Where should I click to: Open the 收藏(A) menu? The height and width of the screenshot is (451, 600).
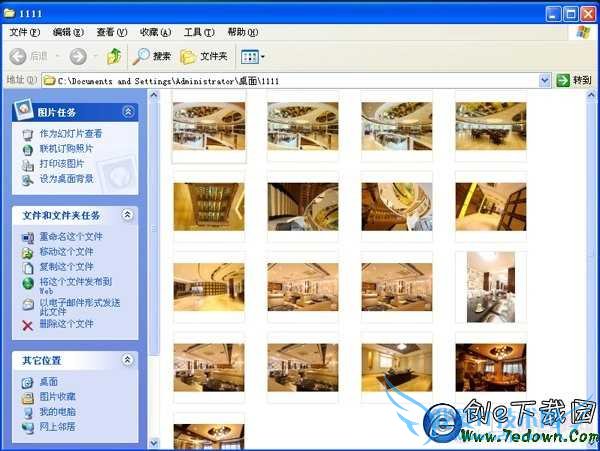155,32
